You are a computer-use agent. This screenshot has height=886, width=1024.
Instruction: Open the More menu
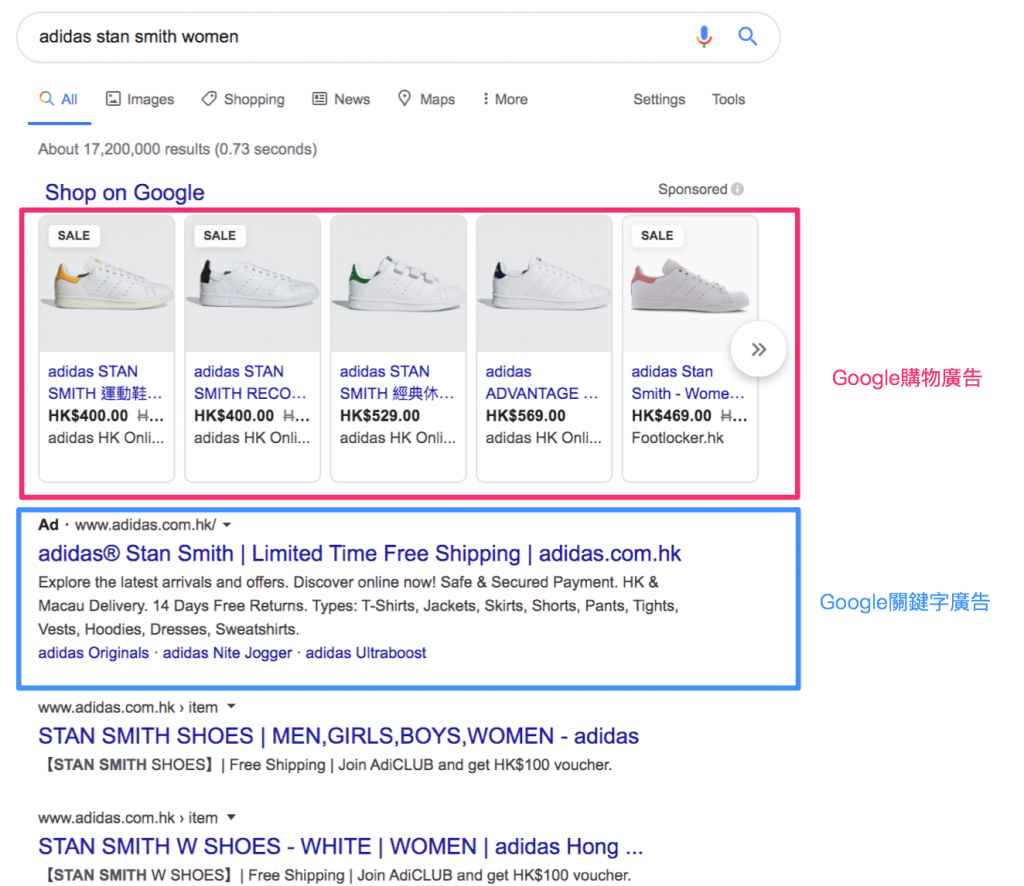505,99
